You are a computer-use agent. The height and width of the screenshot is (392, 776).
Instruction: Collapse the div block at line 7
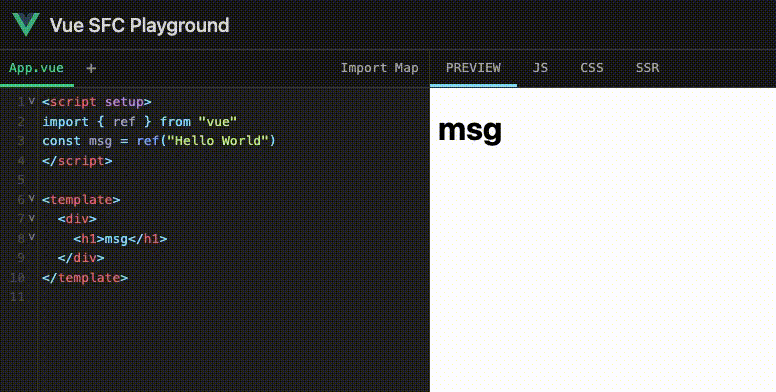coord(32,218)
